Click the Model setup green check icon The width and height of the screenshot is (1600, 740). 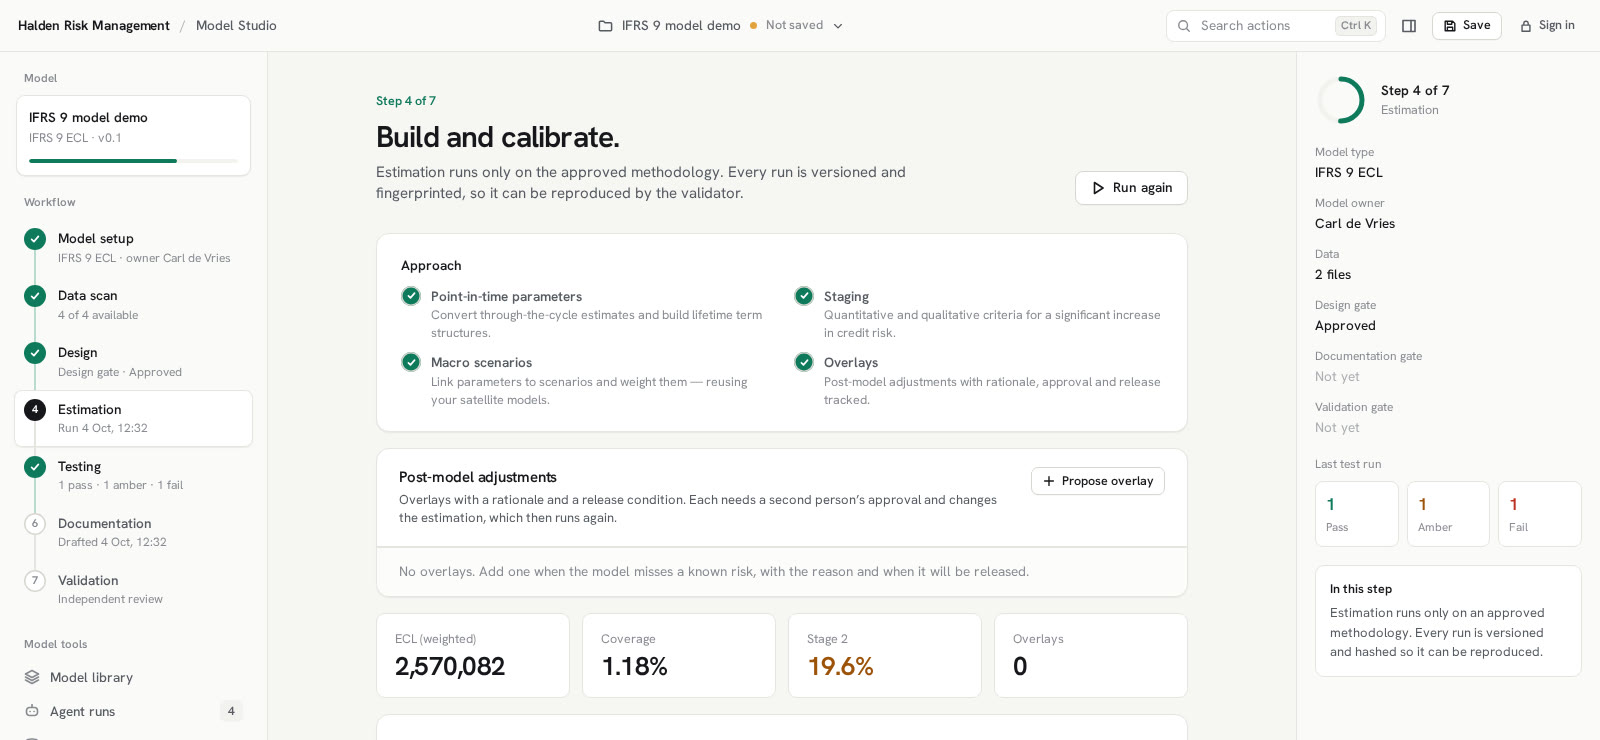(x=35, y=239)
